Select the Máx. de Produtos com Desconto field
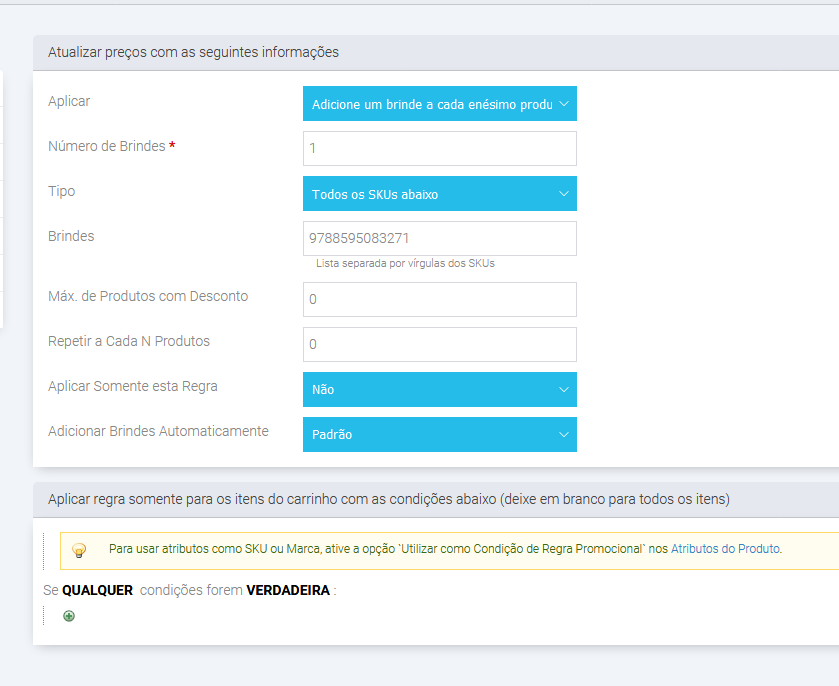Image resolution: width=839 pixels, height=686 pixels. 439,299
